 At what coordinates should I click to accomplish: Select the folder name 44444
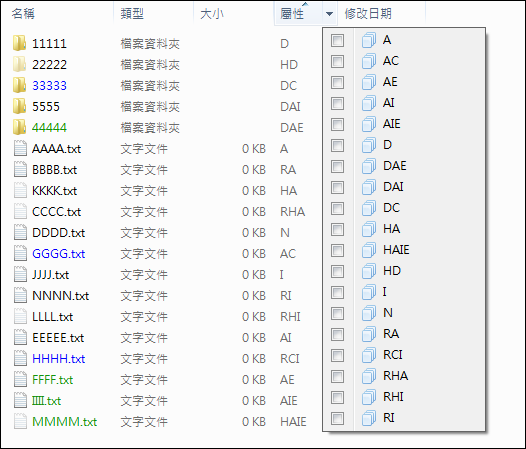(49, 128)
